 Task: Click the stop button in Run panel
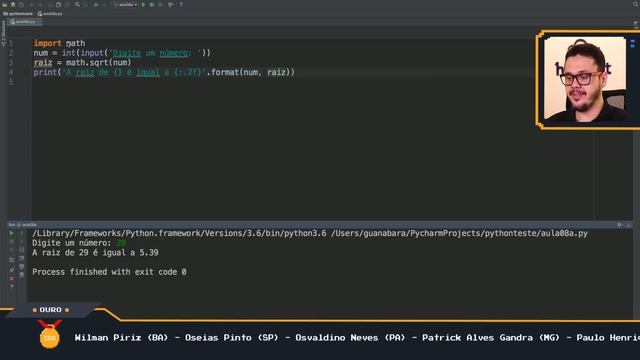click(11, 242)
